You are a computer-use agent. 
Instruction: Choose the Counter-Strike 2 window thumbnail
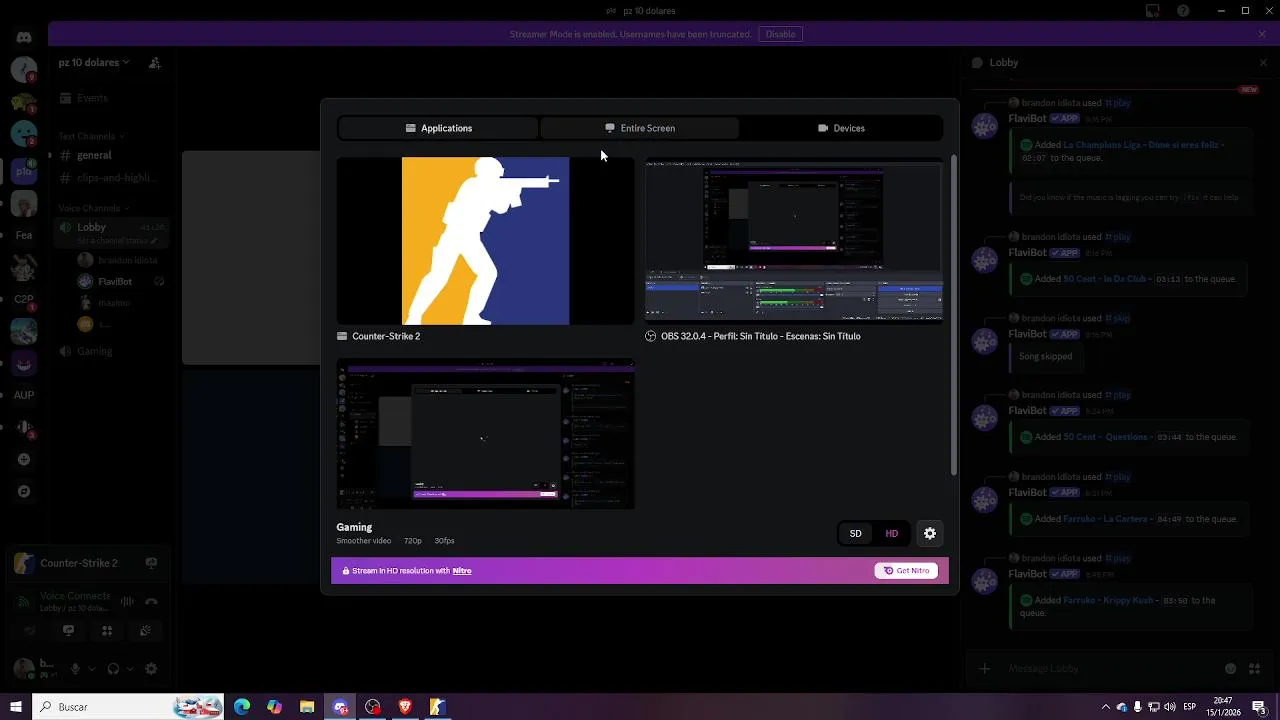pos(485,241)
